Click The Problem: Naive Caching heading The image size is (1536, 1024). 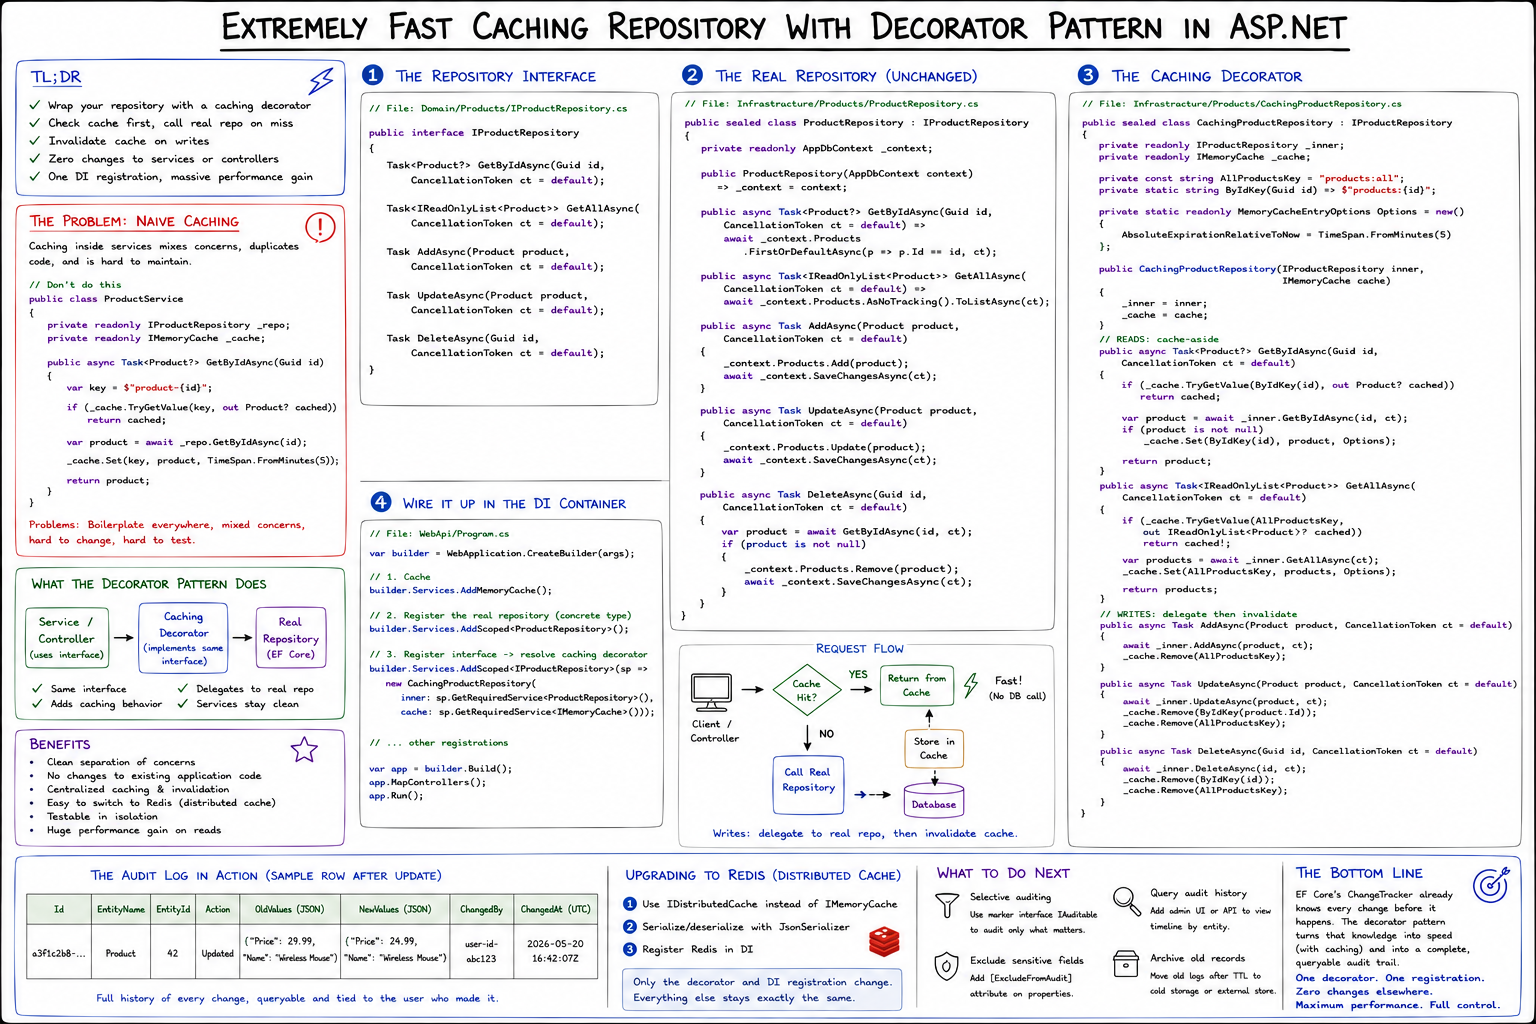pos(134,221)
